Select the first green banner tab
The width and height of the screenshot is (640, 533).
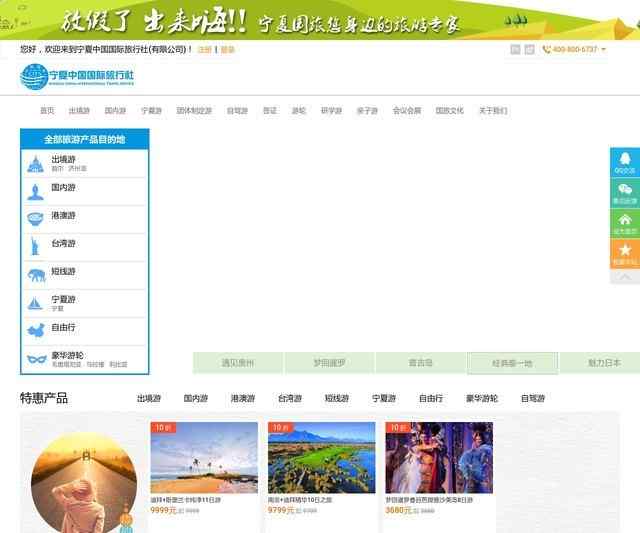(238, 363)
